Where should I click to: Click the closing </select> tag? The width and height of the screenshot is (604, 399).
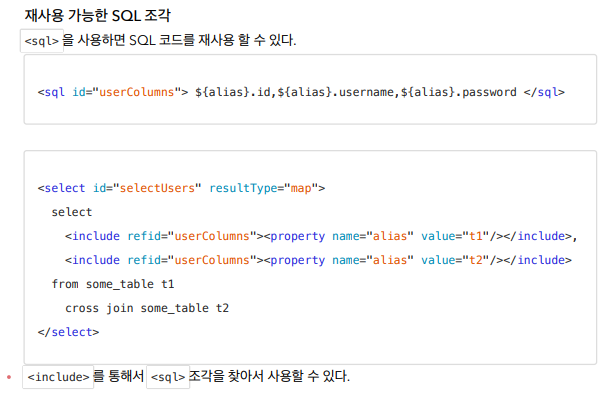[68, 332]
